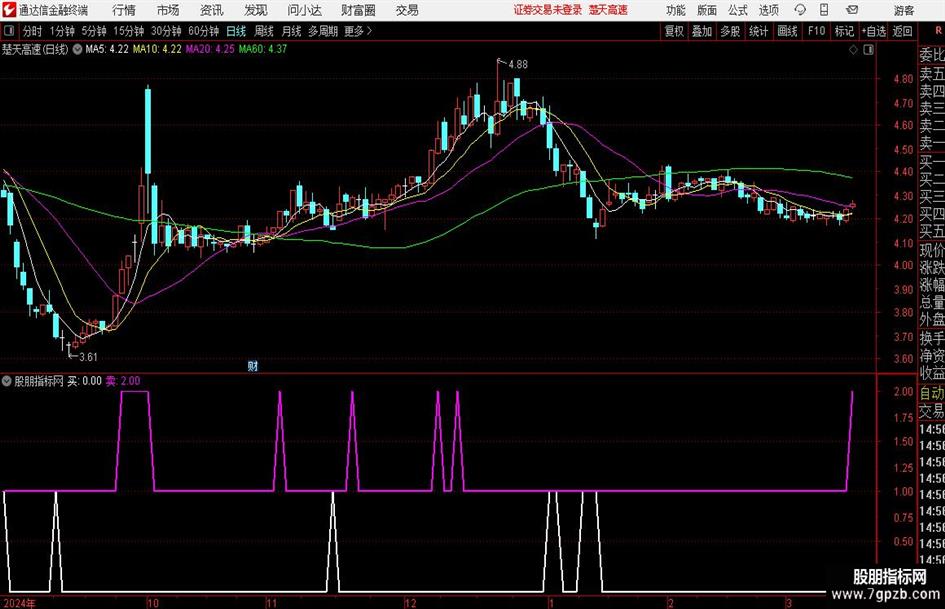This screenshot has height=609, width=945.
Task: Click the 多股 multi-stock button
Action: click(730, 31)
